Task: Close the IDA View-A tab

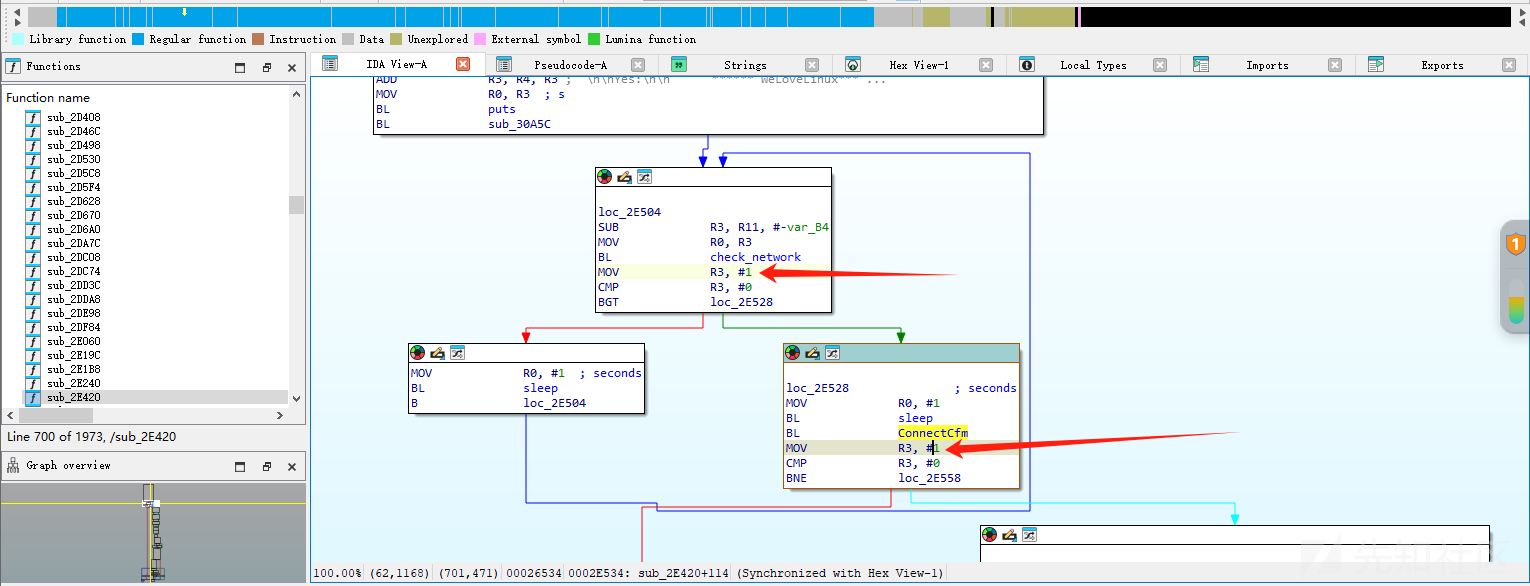Action: 463,64
